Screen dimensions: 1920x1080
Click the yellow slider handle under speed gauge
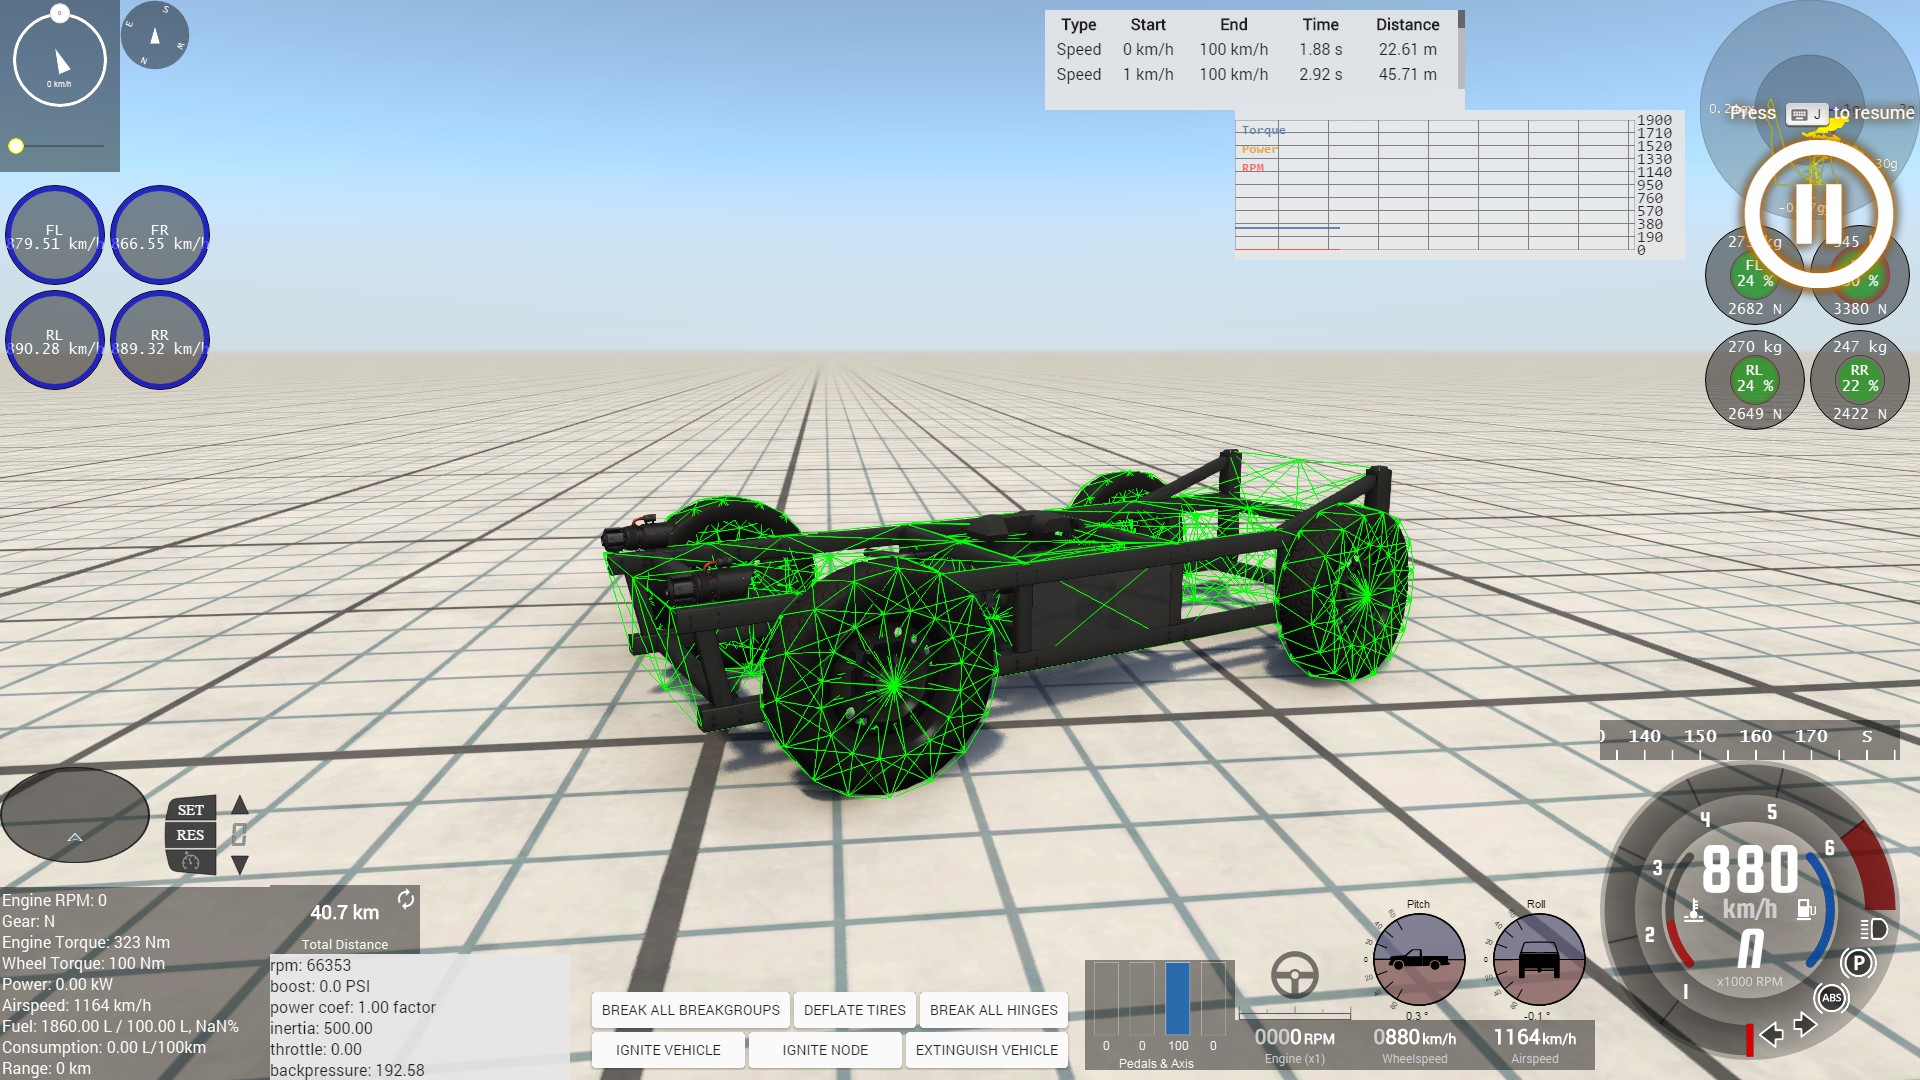click(16, 146)
